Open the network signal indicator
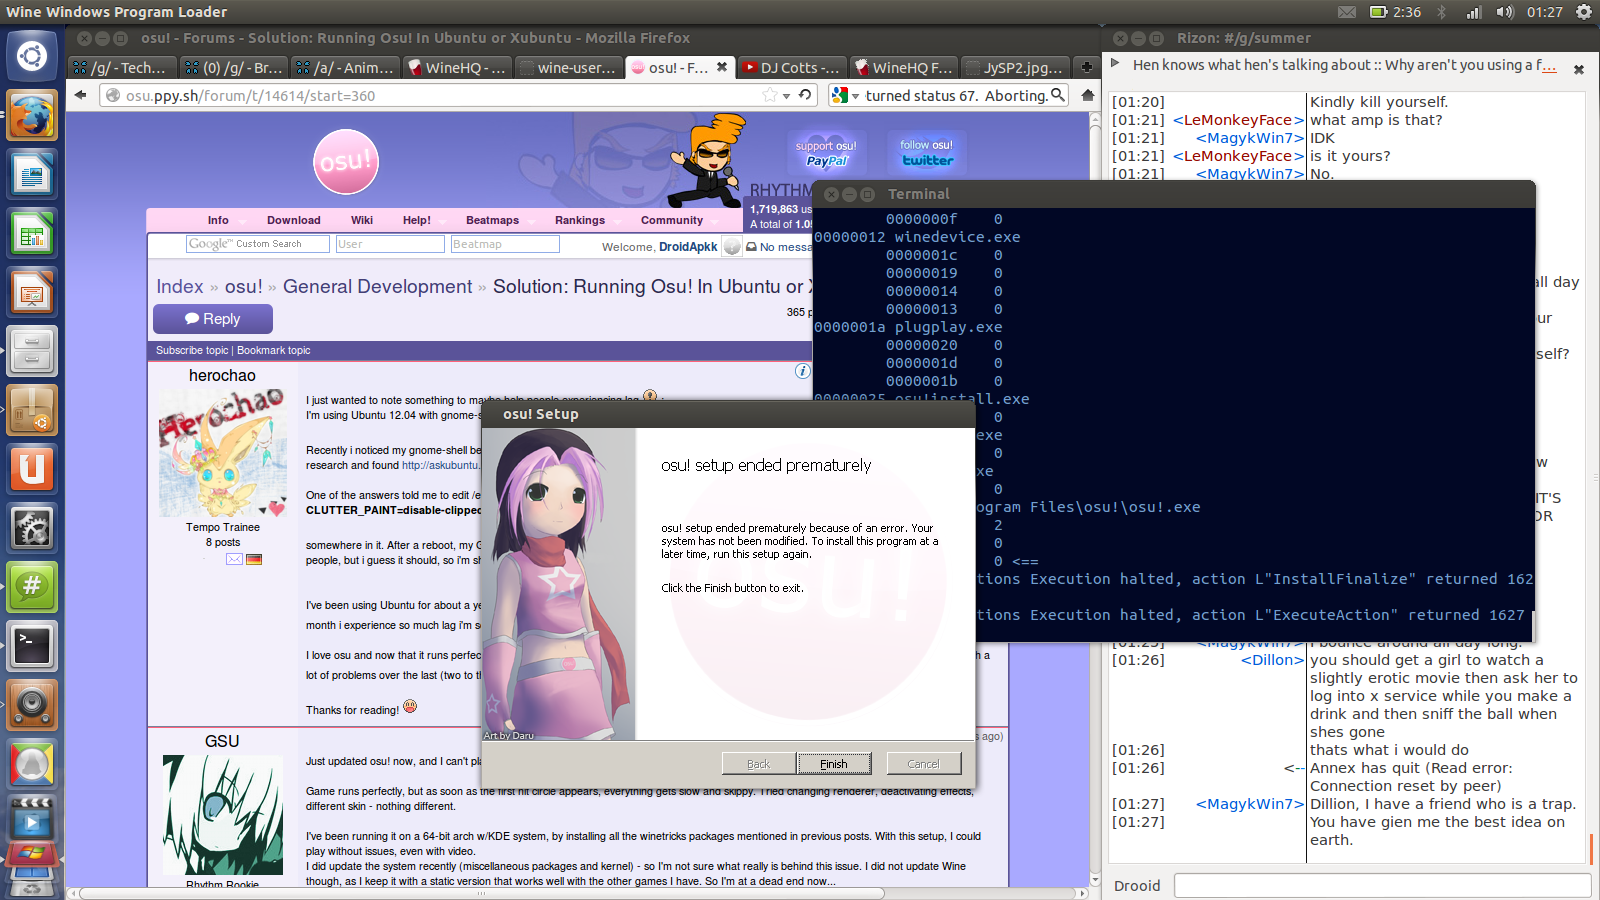 [x=1474, y=12]
